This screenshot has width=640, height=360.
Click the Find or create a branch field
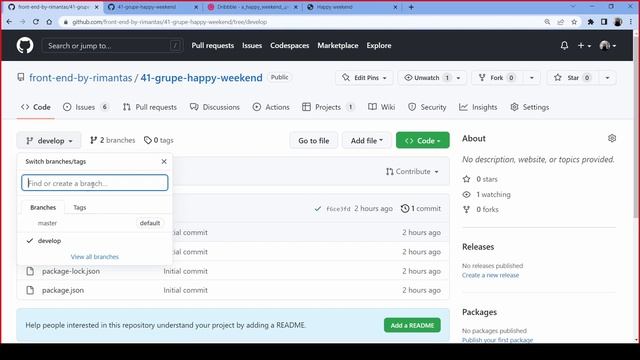(x=95, y=183)
